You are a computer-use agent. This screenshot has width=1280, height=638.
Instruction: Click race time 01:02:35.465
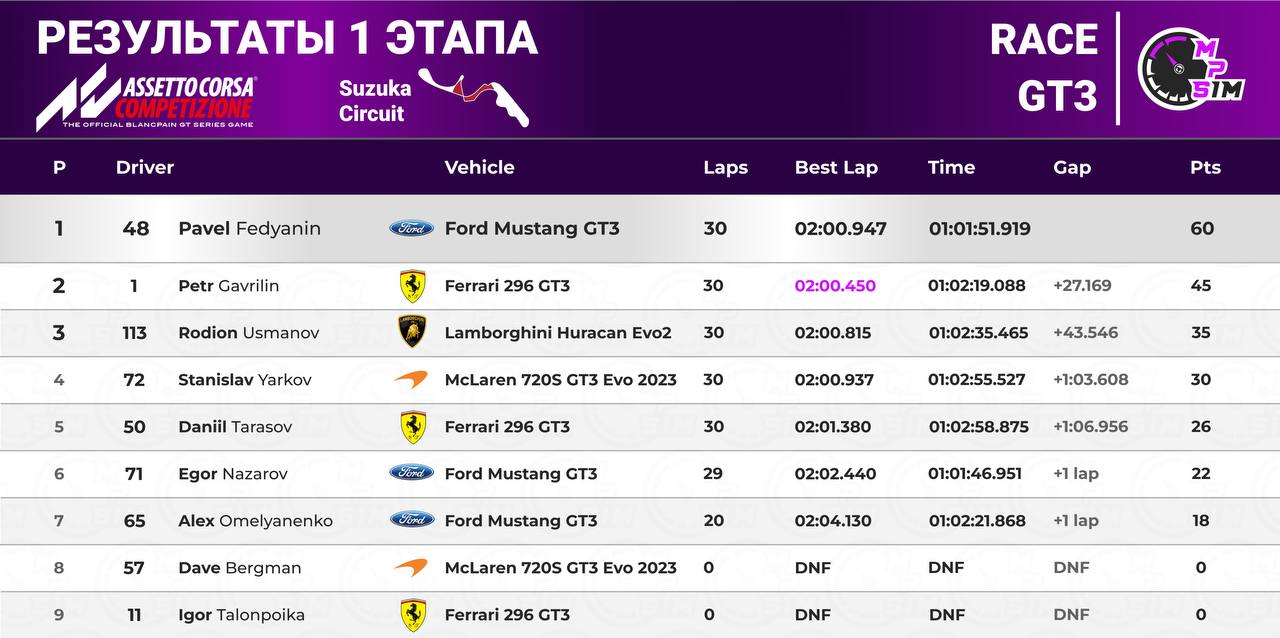coord(978,333)
